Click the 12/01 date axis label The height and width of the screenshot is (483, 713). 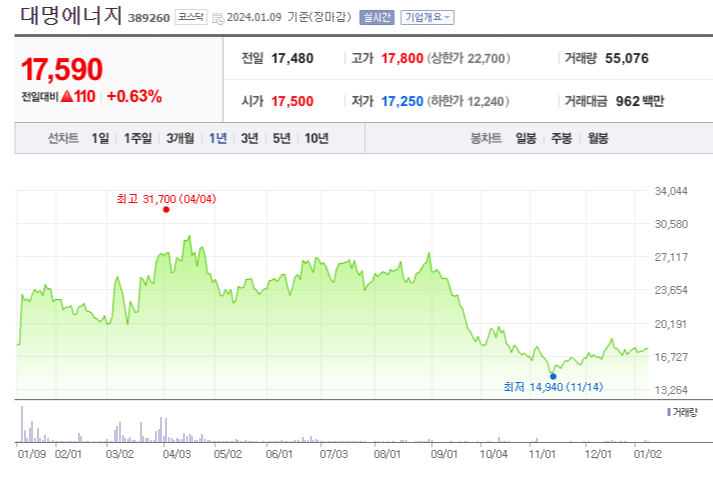point(598,454)
